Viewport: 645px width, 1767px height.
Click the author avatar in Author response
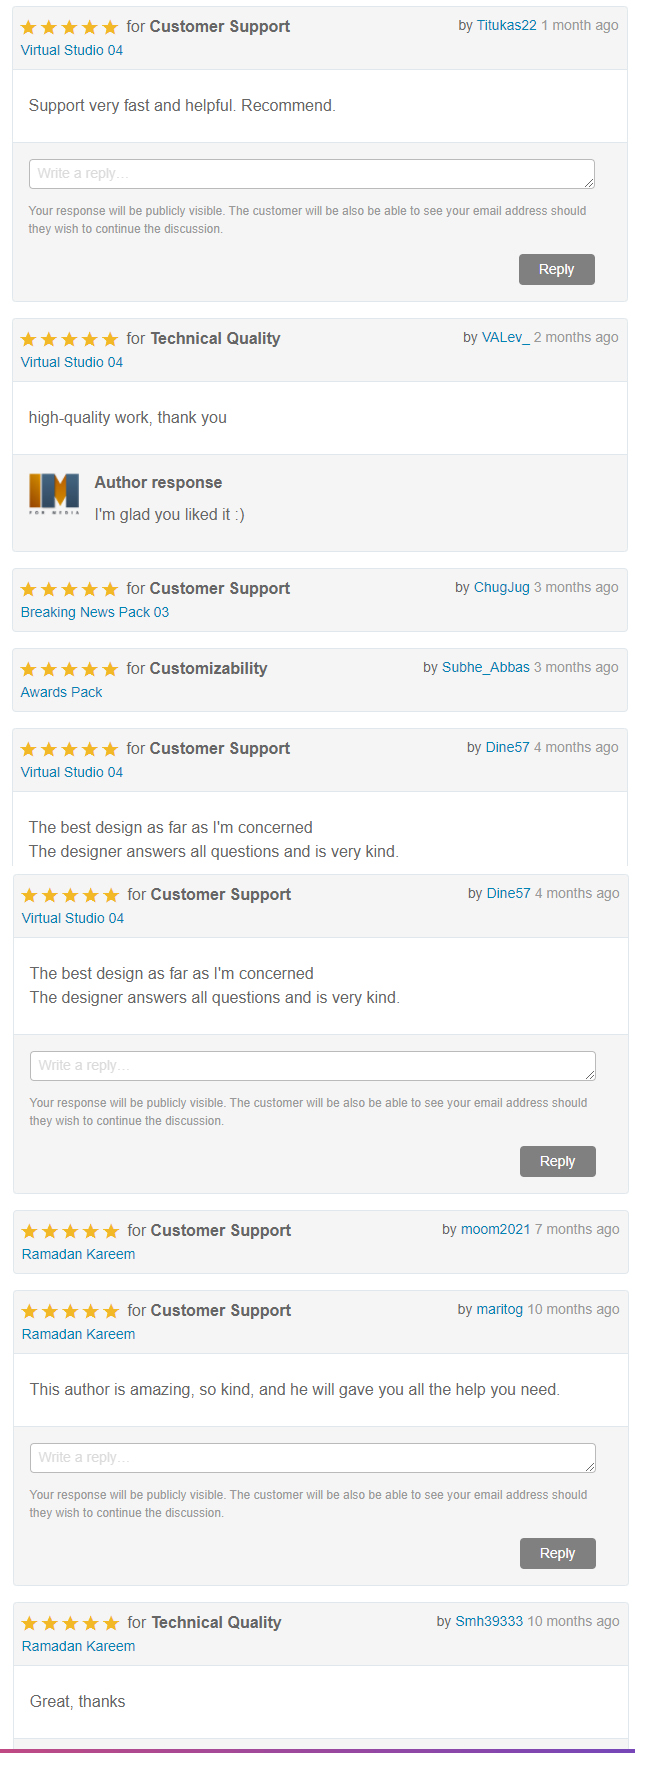(54, 493)
